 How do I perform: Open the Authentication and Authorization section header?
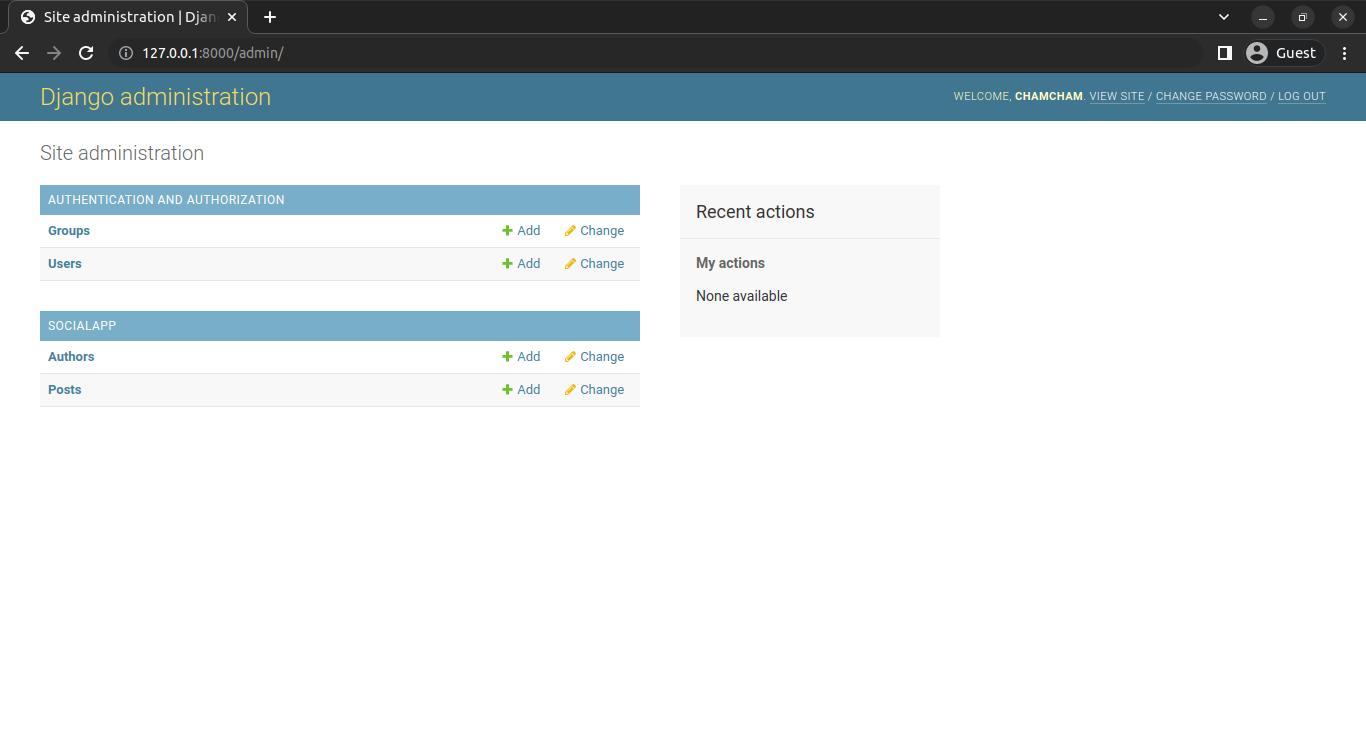pos(166,200)
